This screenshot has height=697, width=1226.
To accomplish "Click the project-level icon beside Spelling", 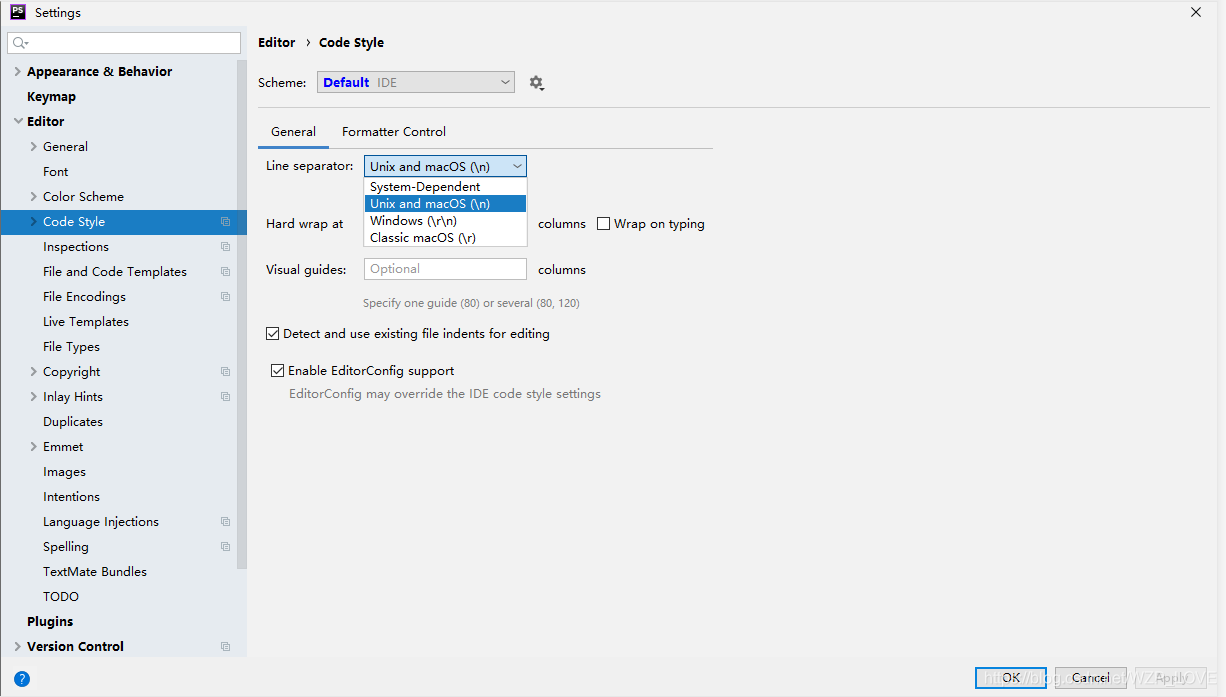I will pos(225,547).
